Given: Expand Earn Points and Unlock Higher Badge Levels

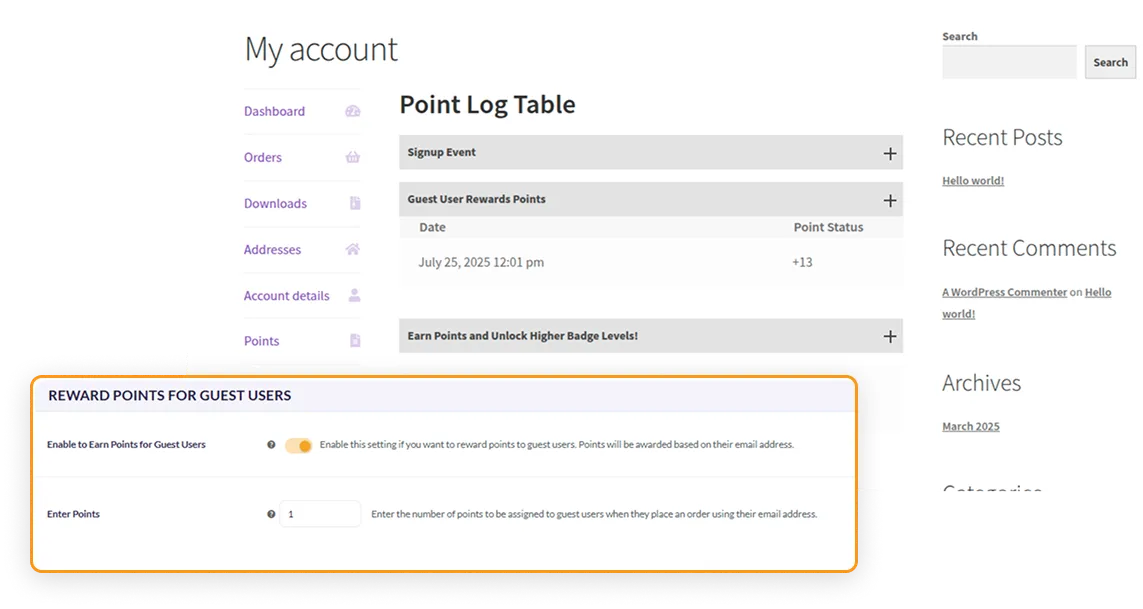Looking at the screenshot, I should (x=650, y=335).
